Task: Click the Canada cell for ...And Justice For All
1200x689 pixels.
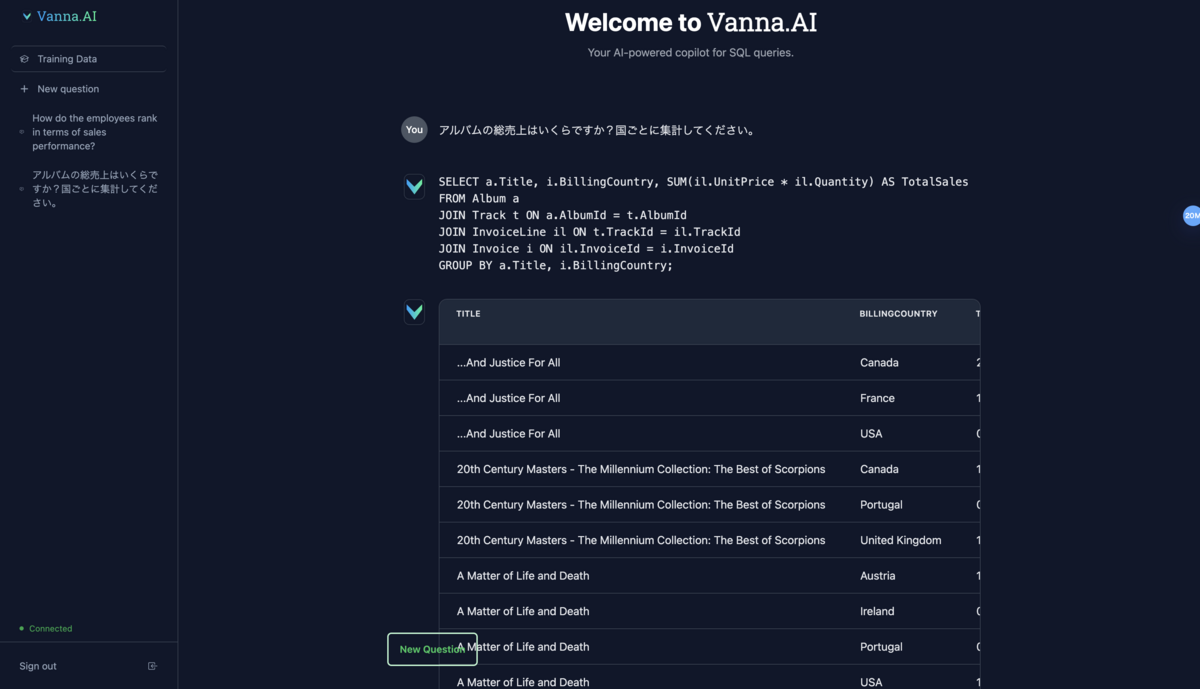Action: click(x=879, y=363)
